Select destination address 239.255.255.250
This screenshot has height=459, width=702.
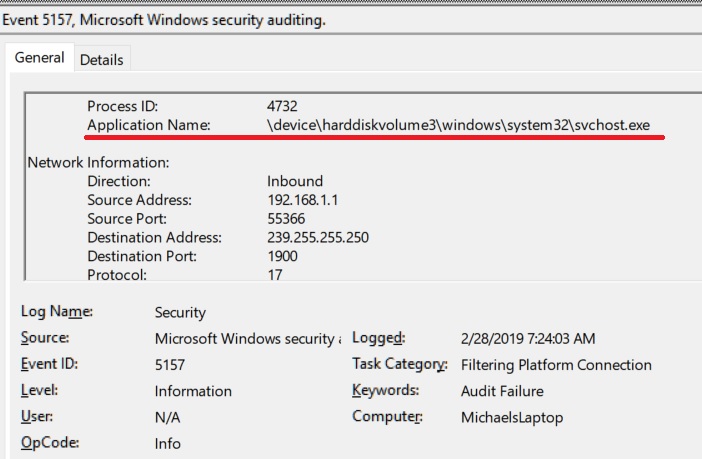318,238
